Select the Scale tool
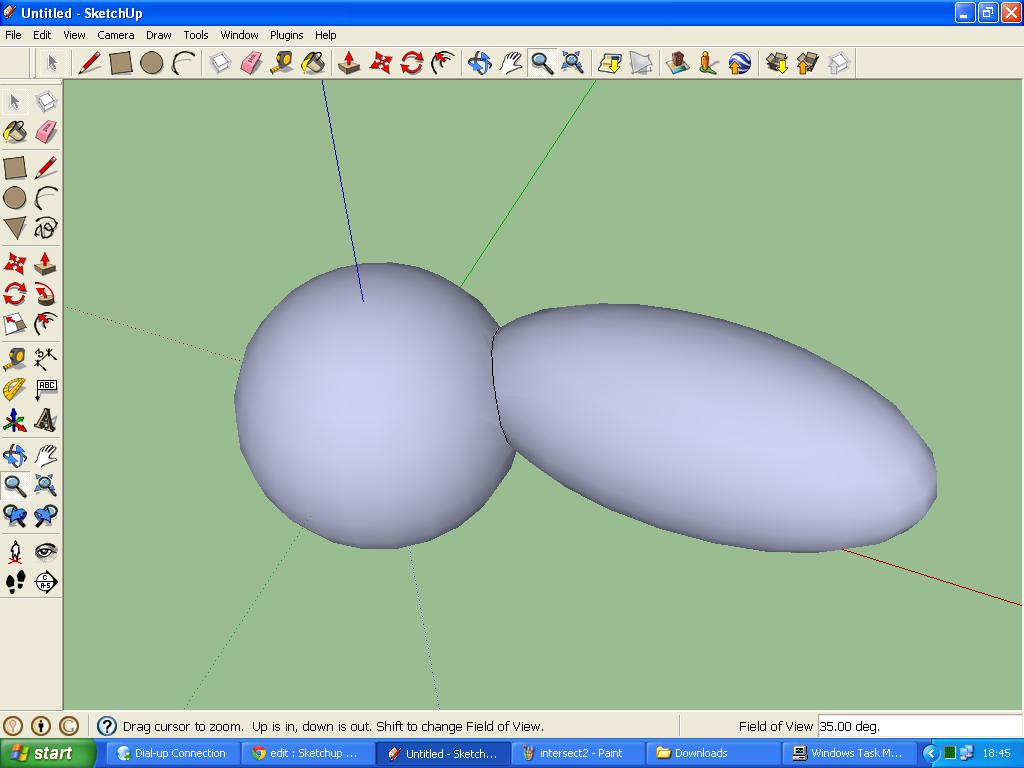The image size is (1024, 768). (x=14, y=324)
